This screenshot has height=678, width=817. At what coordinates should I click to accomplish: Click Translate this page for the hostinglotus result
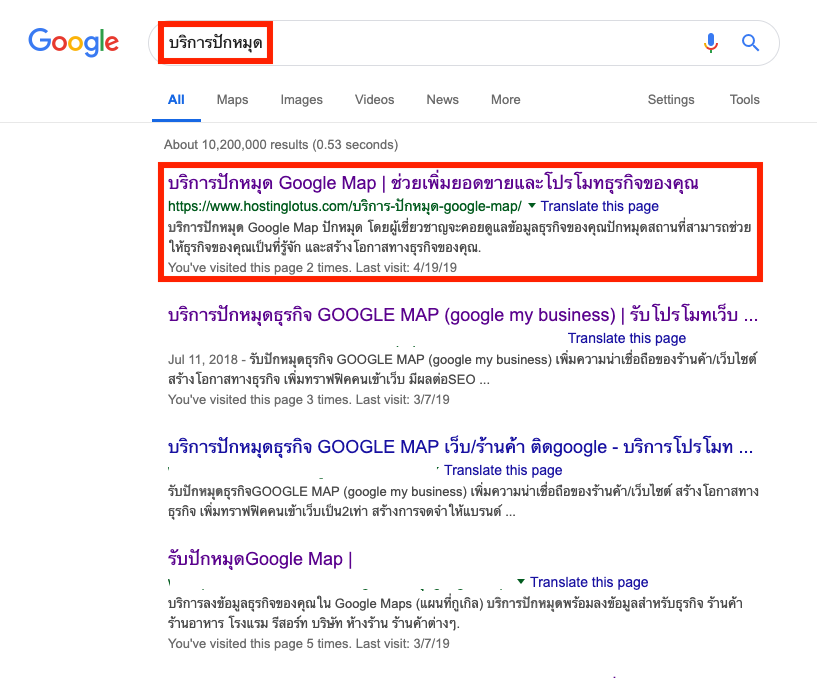tap(600, 206)
